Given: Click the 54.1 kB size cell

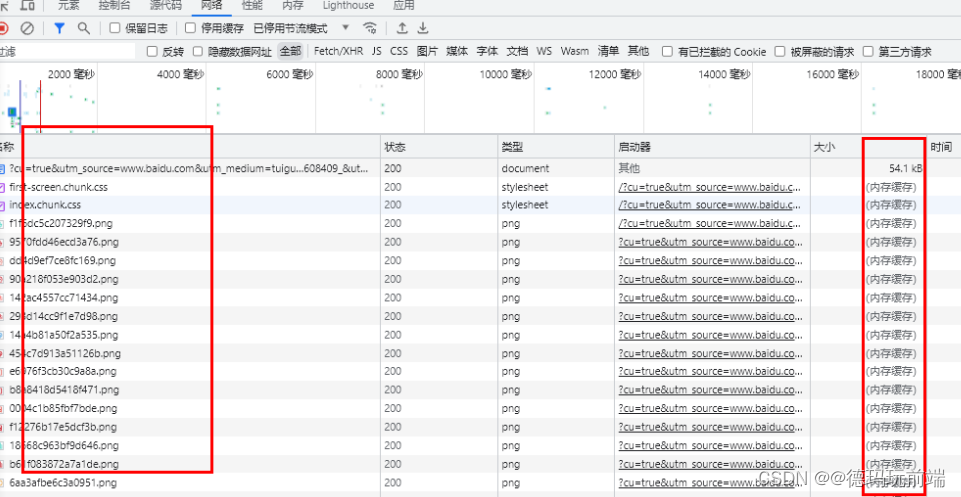Looking at the screenshot, I should 906,168.
